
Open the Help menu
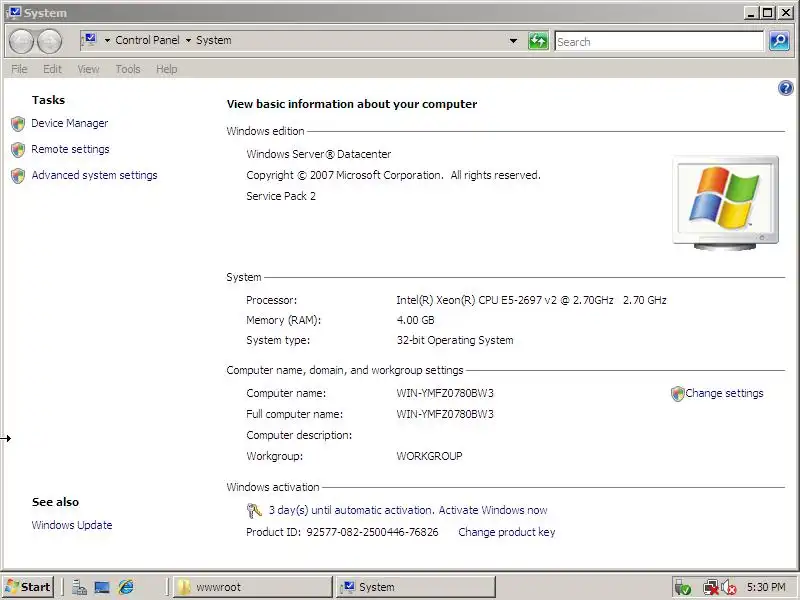pos(166,69)
